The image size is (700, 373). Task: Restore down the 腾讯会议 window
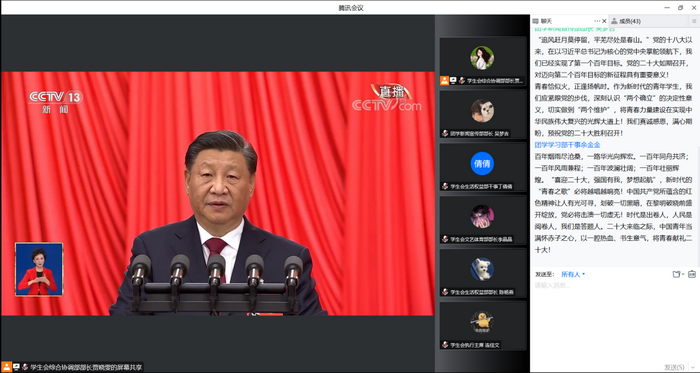pyautogui.click(x=681, y=8)
